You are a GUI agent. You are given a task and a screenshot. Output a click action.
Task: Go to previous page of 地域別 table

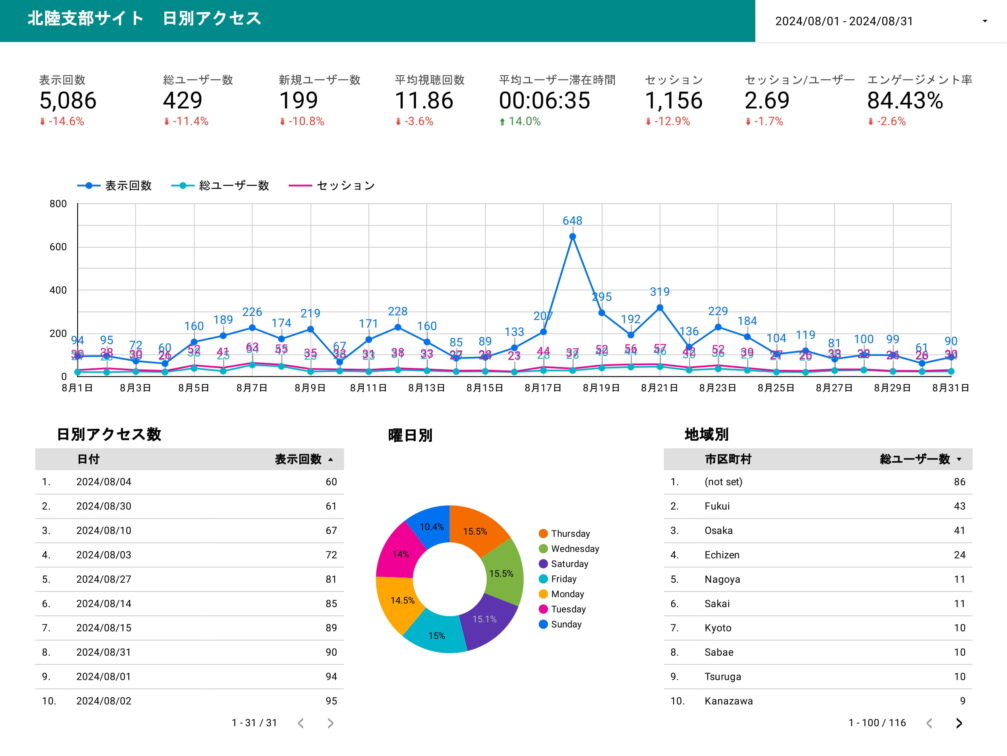coord(929,723)
